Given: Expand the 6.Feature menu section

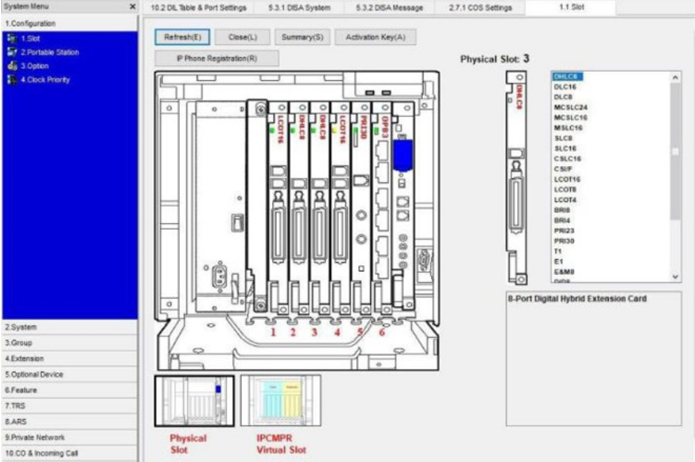Looking at the screenshot, I should pos(70,390).
